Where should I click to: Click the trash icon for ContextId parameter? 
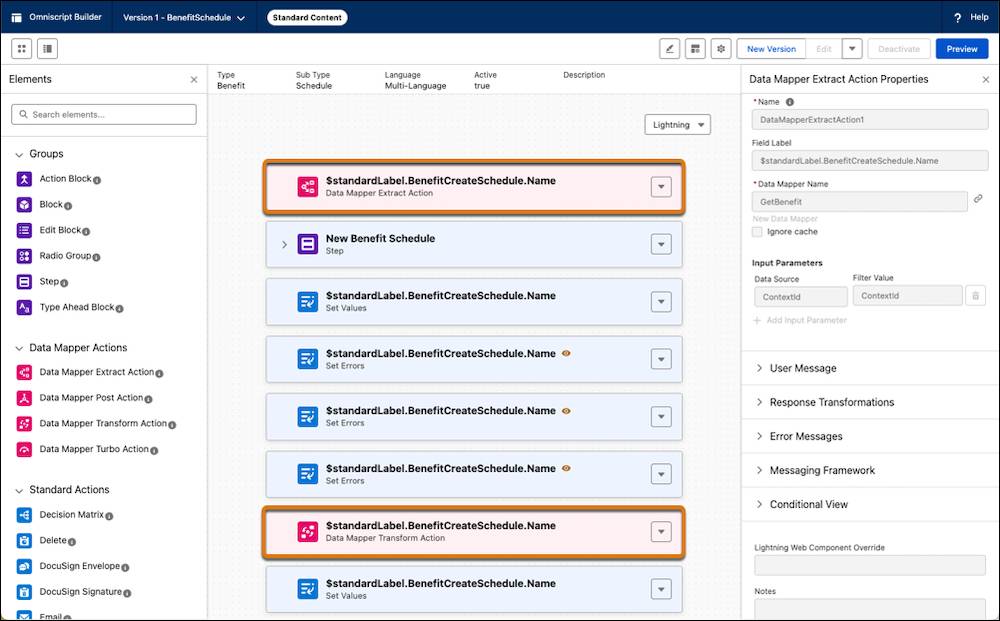click(x=975, y=296)
